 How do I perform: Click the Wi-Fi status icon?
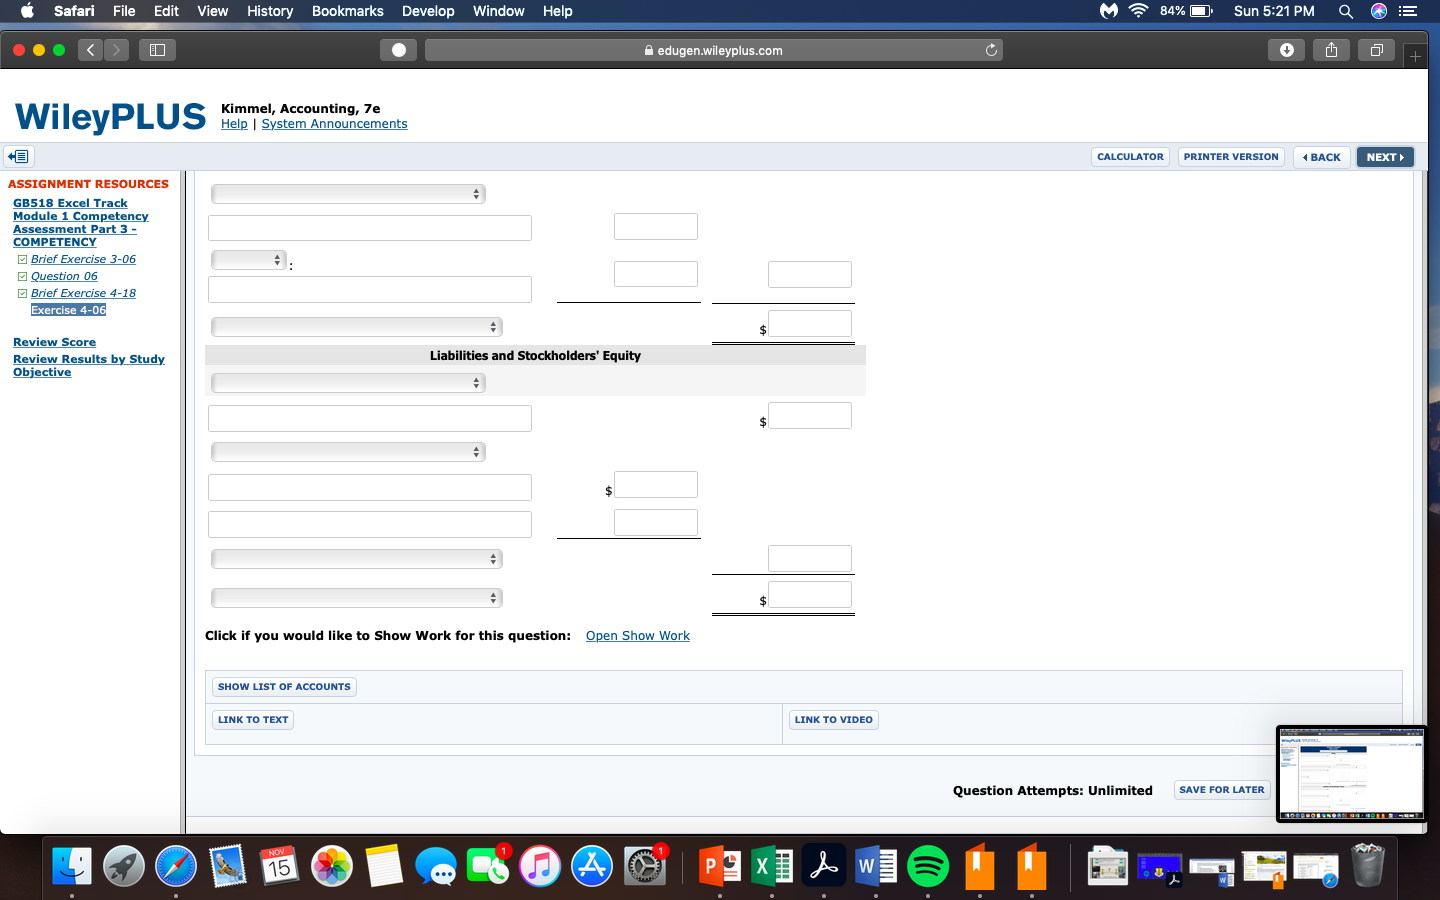(1138, 11)
